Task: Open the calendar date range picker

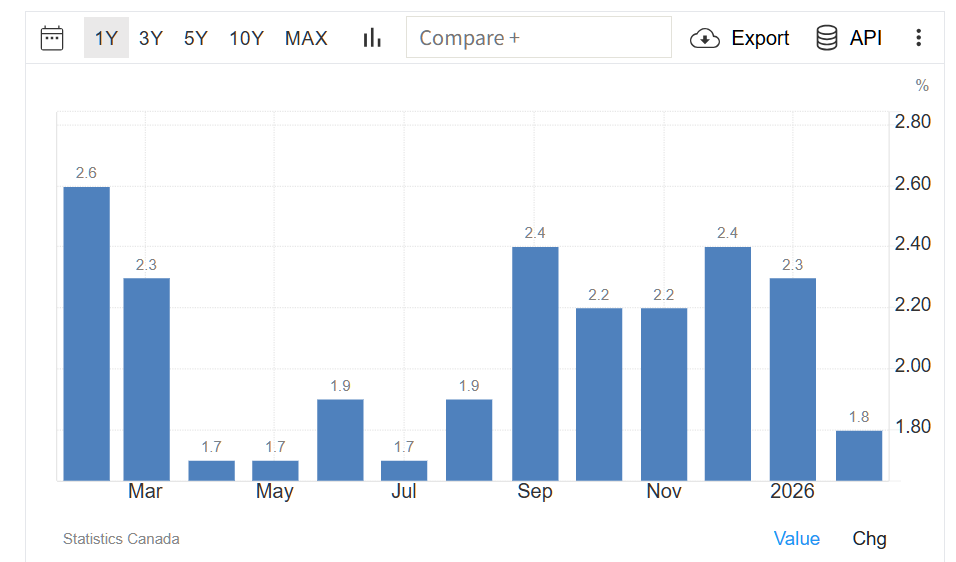Action: click(x=52, y=38)
